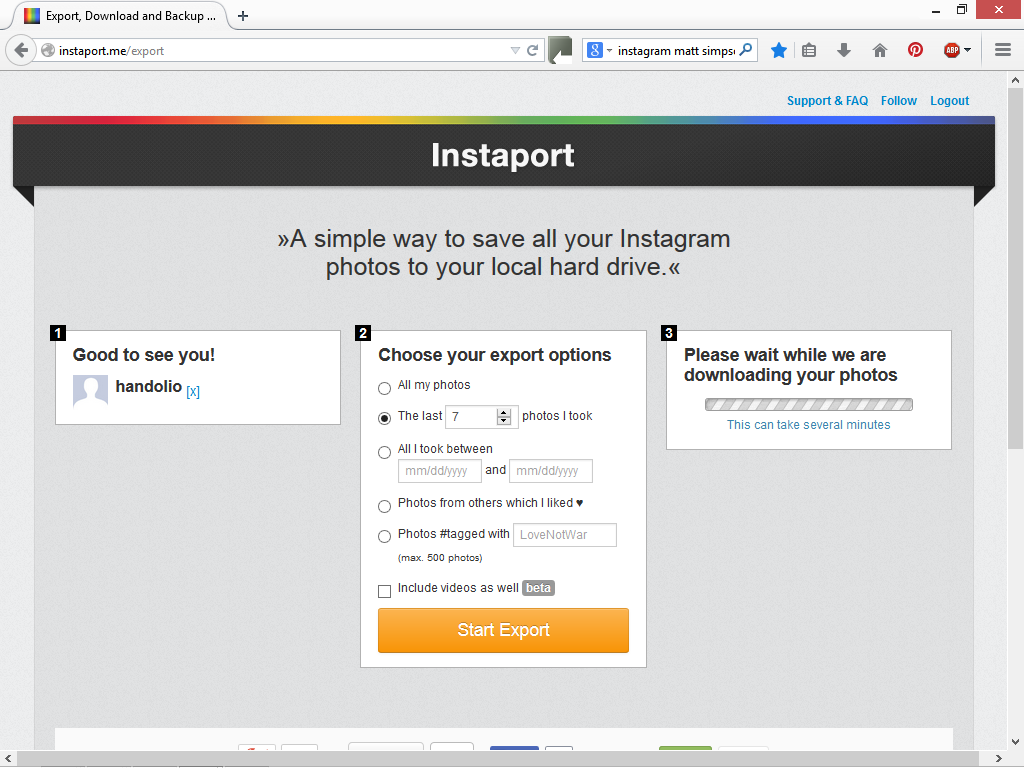Enable Include videos as well checkbox
The width and height of the screenshot is (1024, 768).
click(385, 591)
